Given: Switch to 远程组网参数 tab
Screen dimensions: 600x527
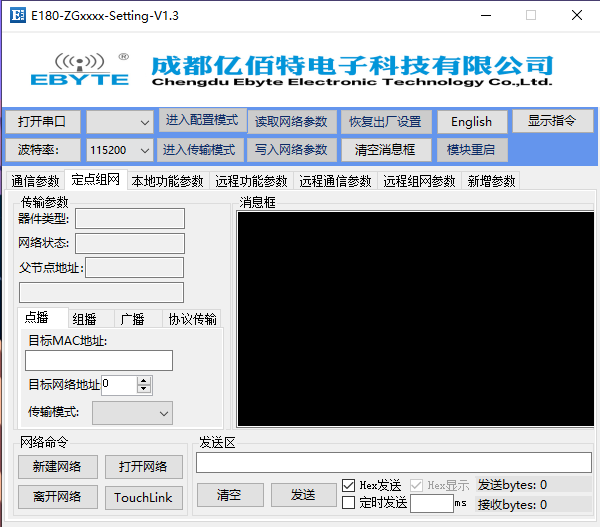Looking at the screenshot, I should [419, 181].
